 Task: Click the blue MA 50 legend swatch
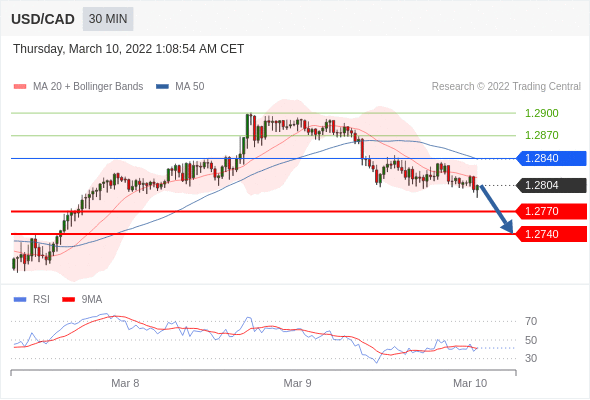(162, 87)
